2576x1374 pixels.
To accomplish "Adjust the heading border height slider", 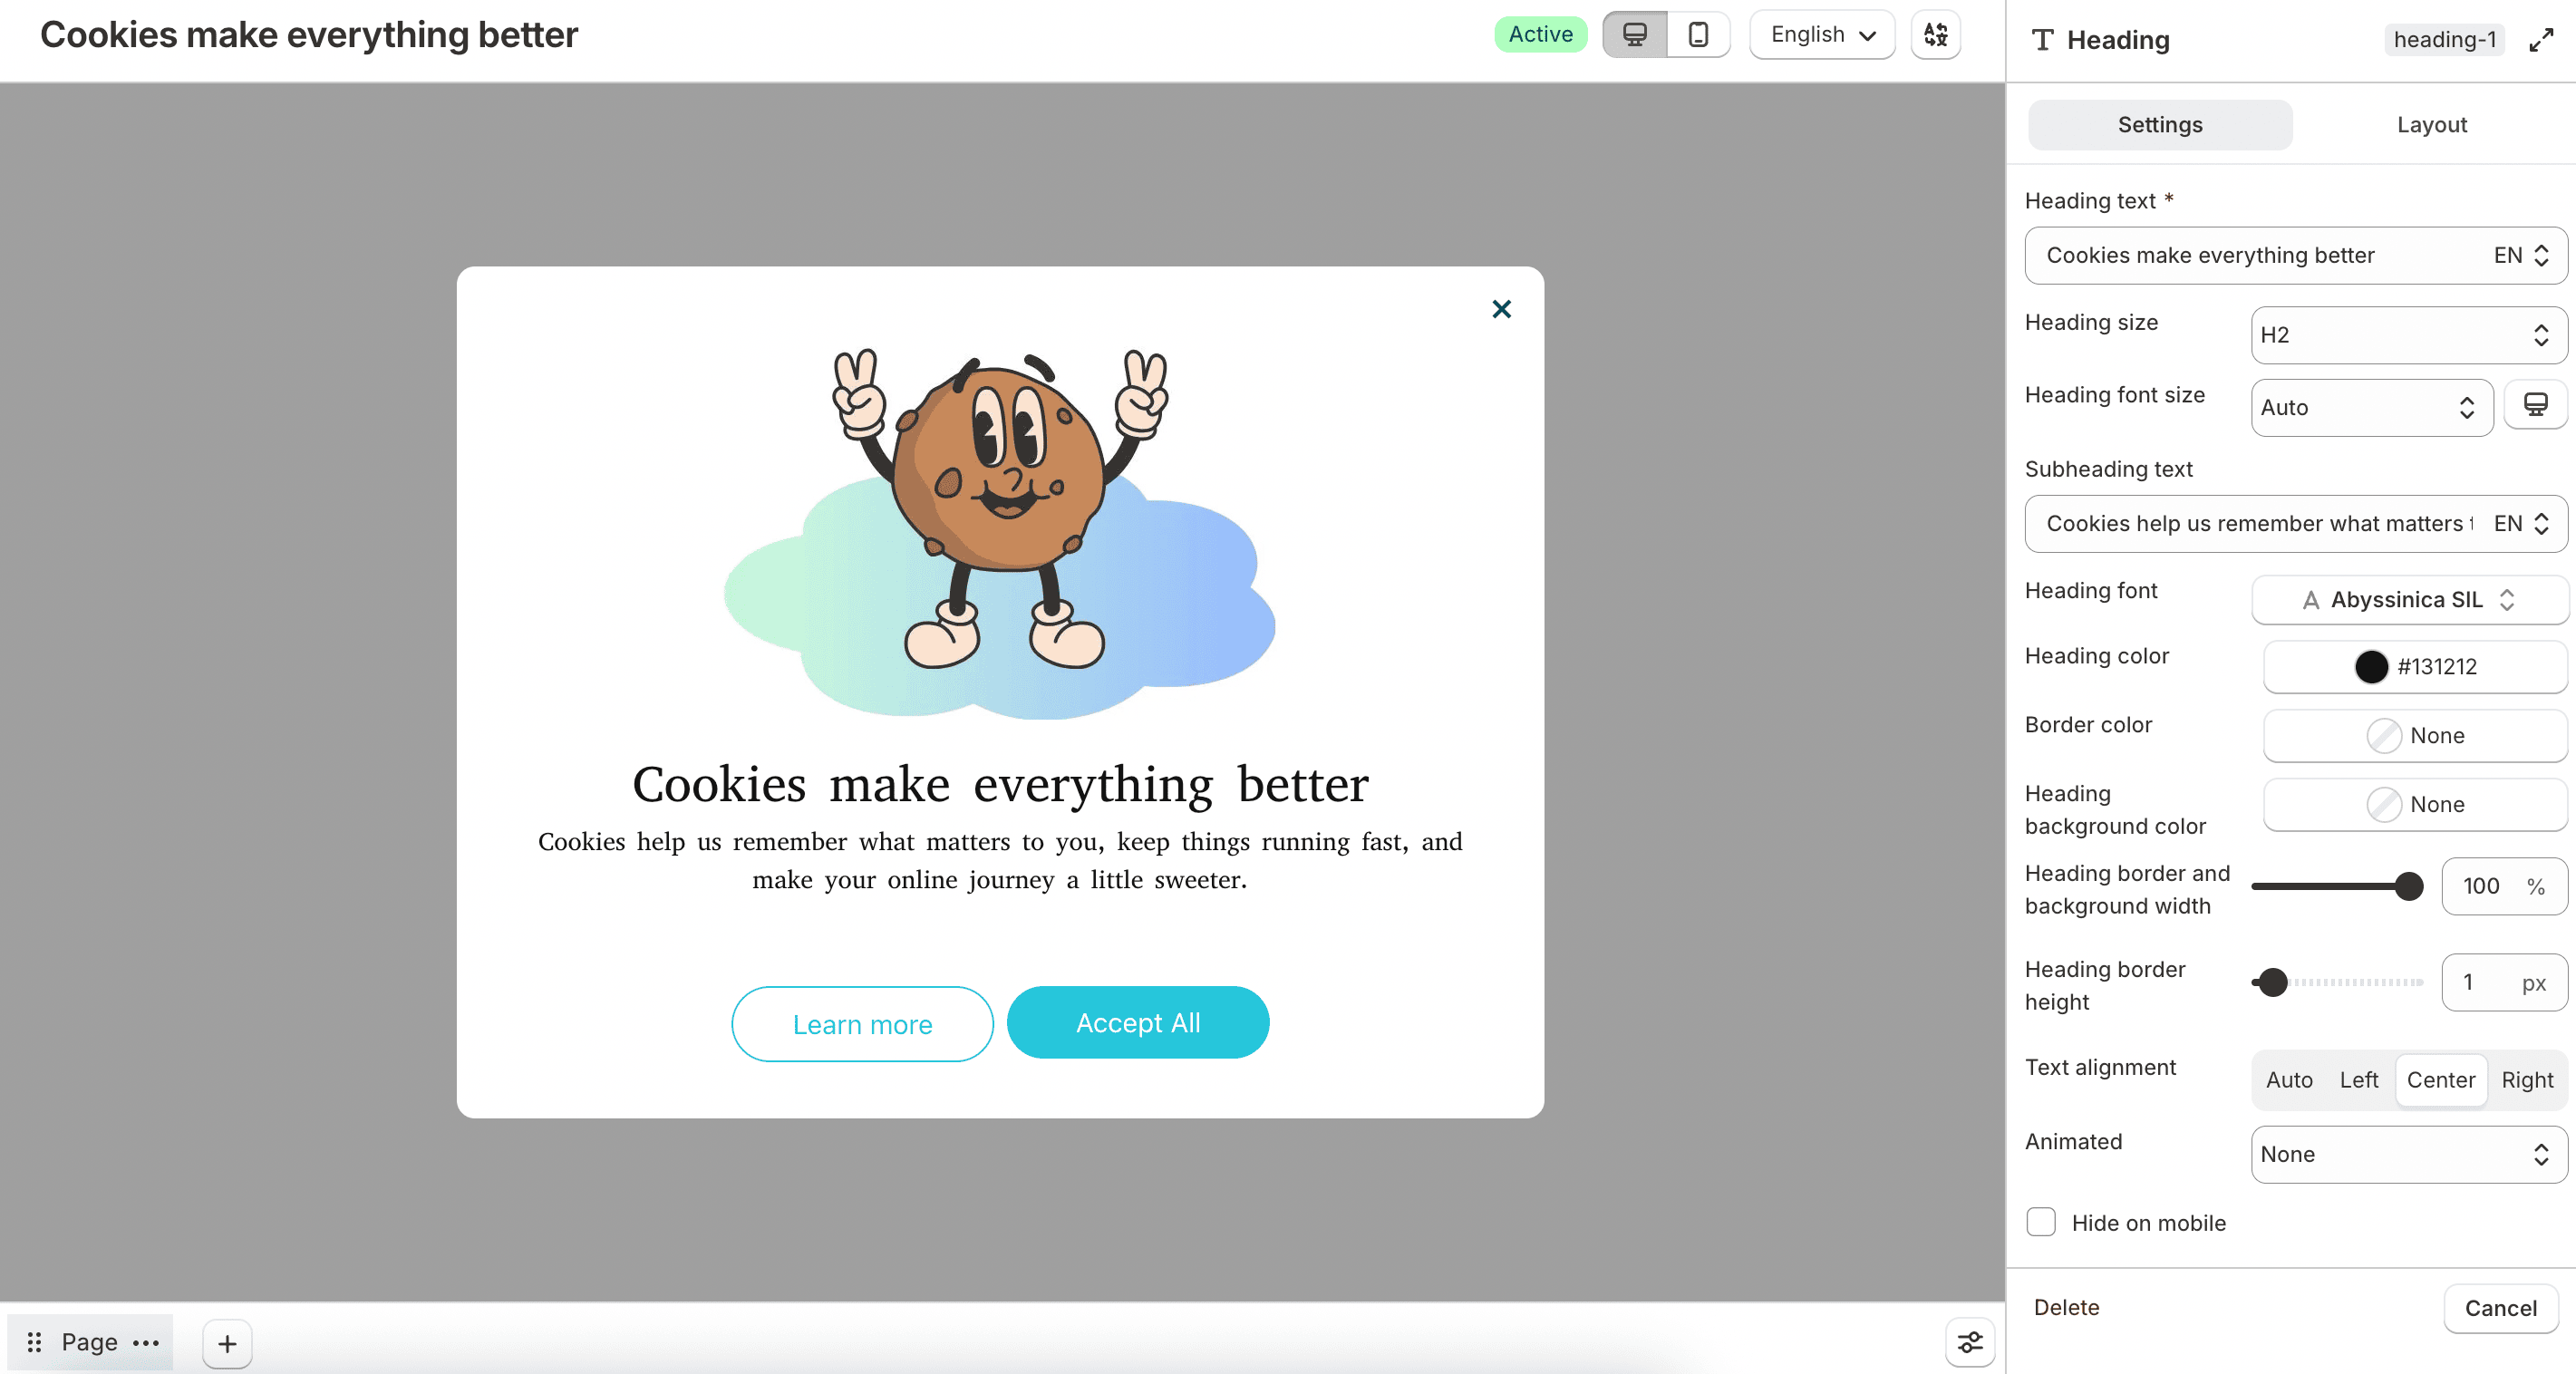I will (x=2338, y=982).
